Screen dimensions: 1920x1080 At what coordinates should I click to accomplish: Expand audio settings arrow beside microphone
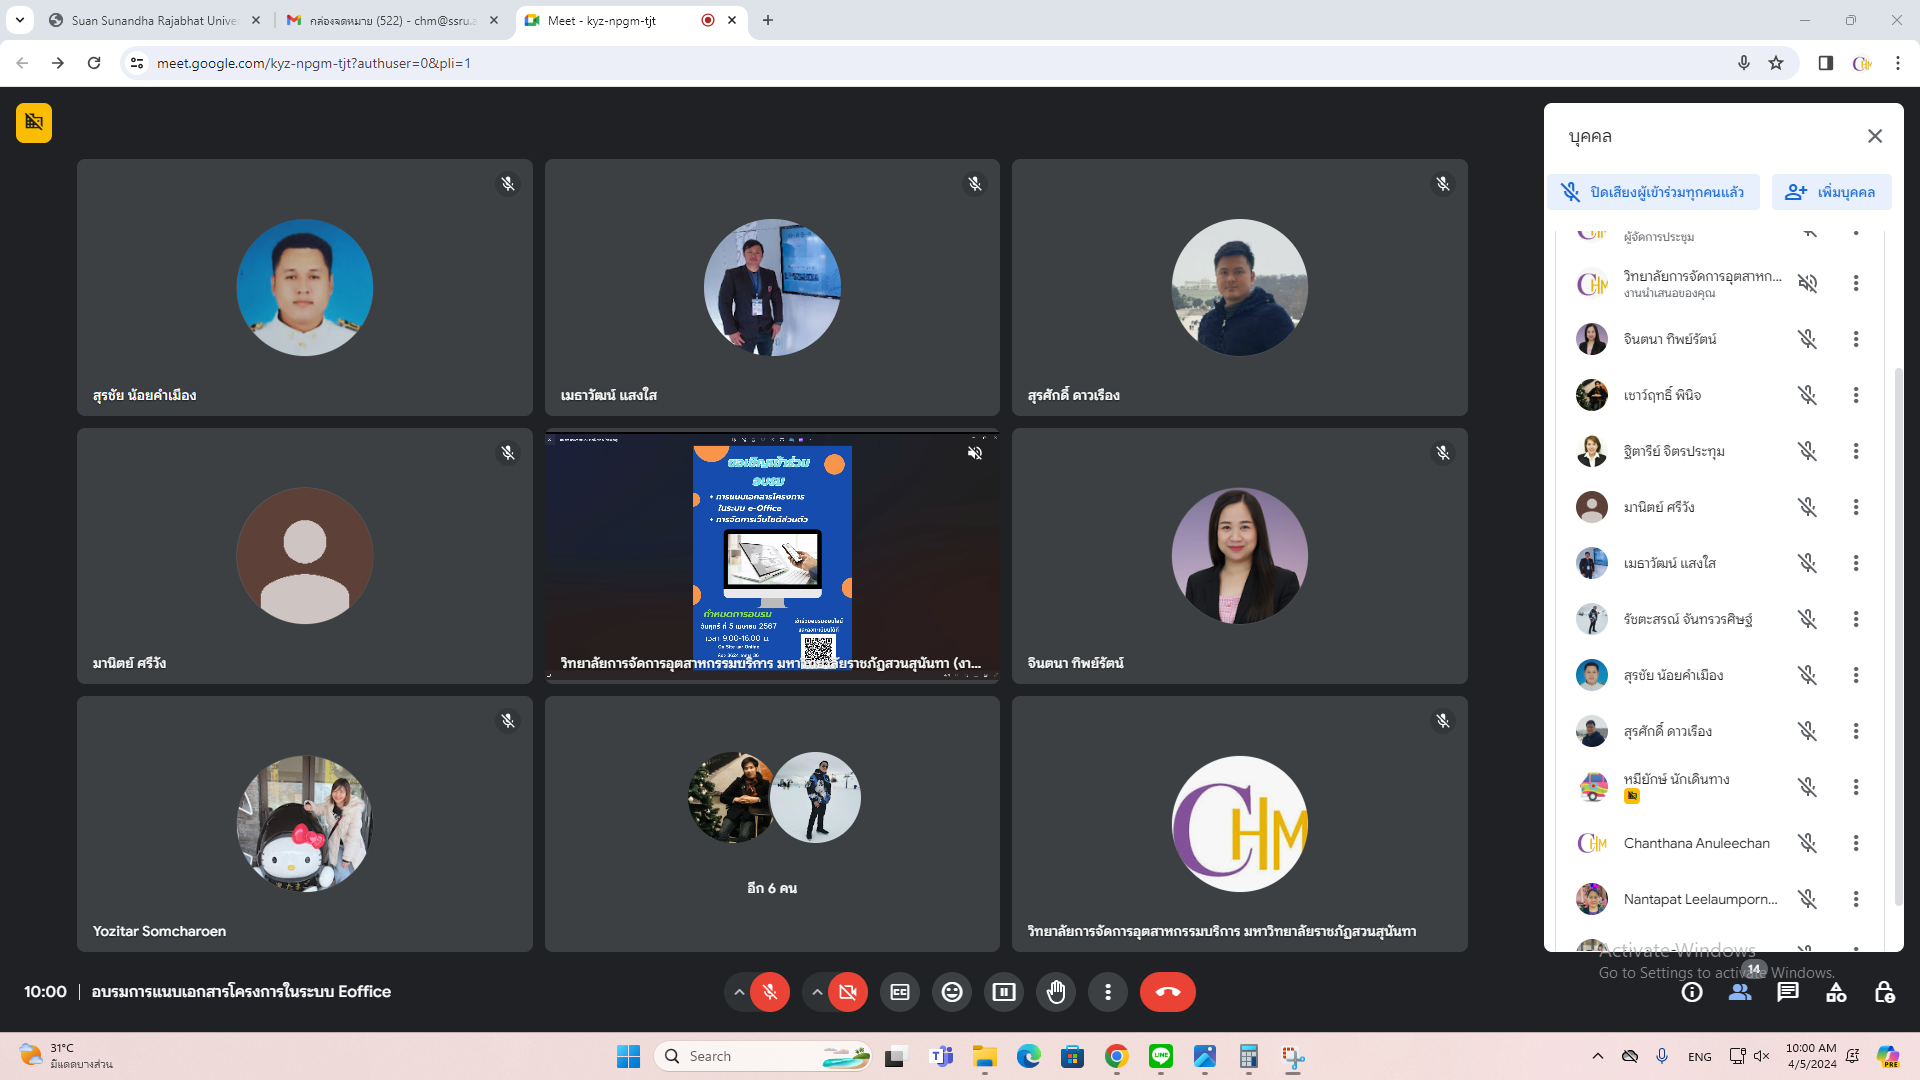click(x=739, y=992)
